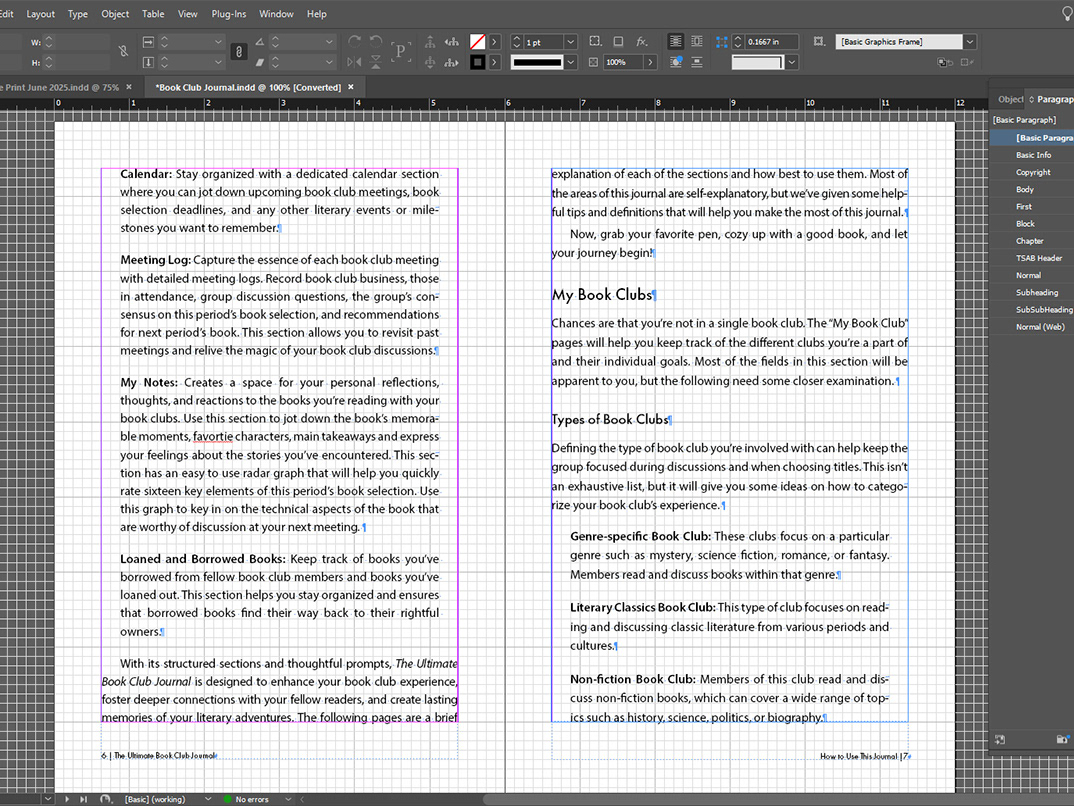This screenshot has width=1074, height=806.
Task: Click the opacity icon beside 100%
Action: tap(593, 62)
